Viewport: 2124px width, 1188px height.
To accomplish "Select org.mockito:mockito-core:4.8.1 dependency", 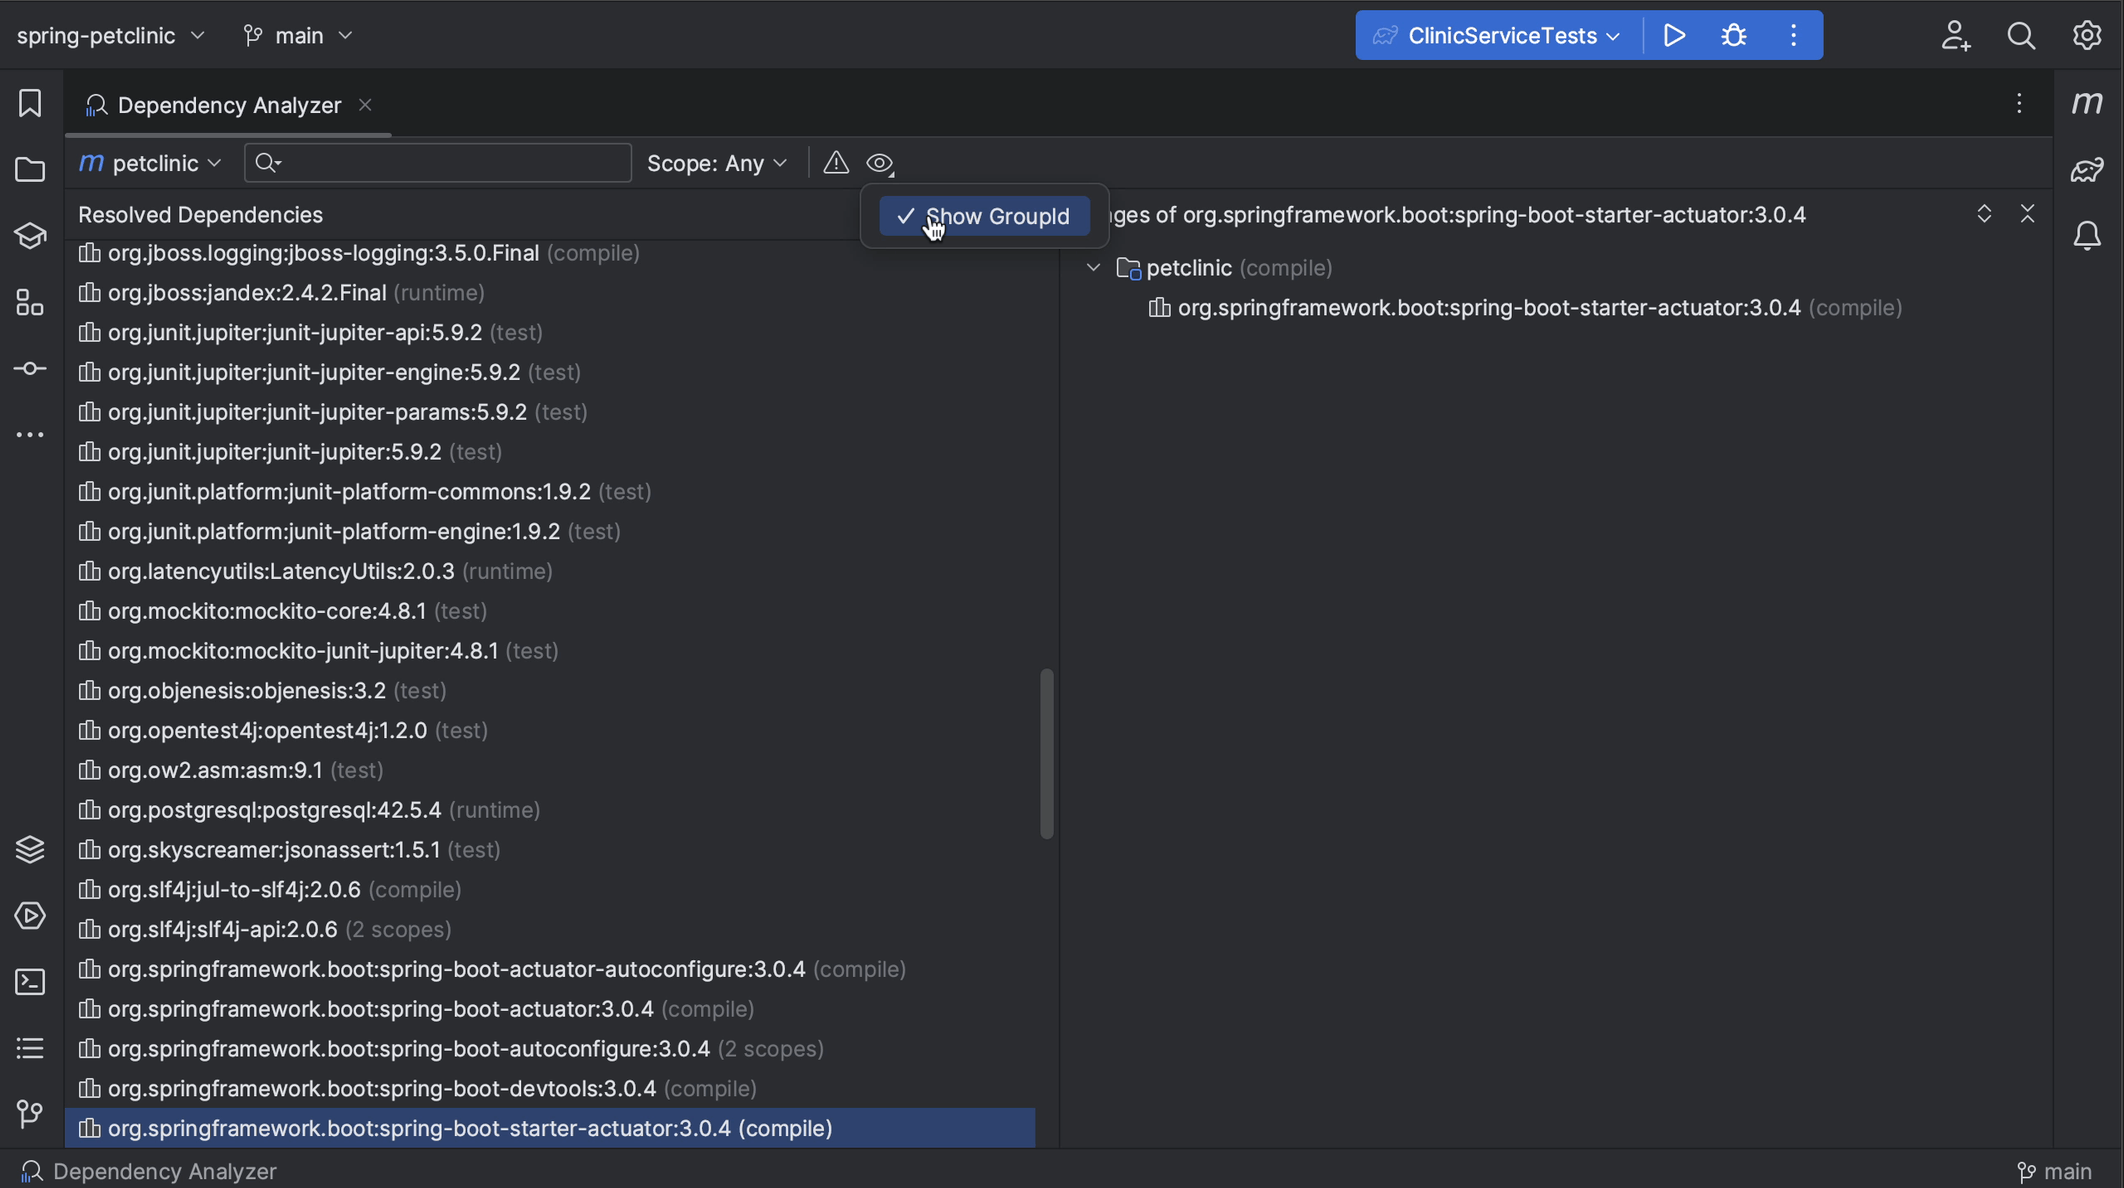I will click(x=266, y=610).
